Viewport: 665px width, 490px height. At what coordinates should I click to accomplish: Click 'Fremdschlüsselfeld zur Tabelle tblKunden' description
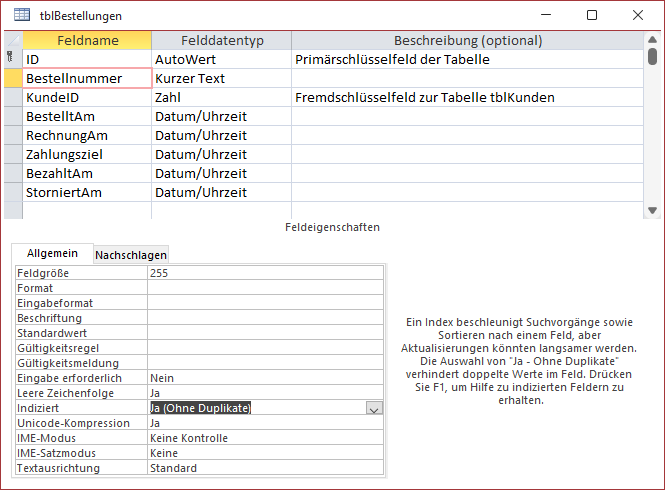pyautogui.click(x=467, y=98)
